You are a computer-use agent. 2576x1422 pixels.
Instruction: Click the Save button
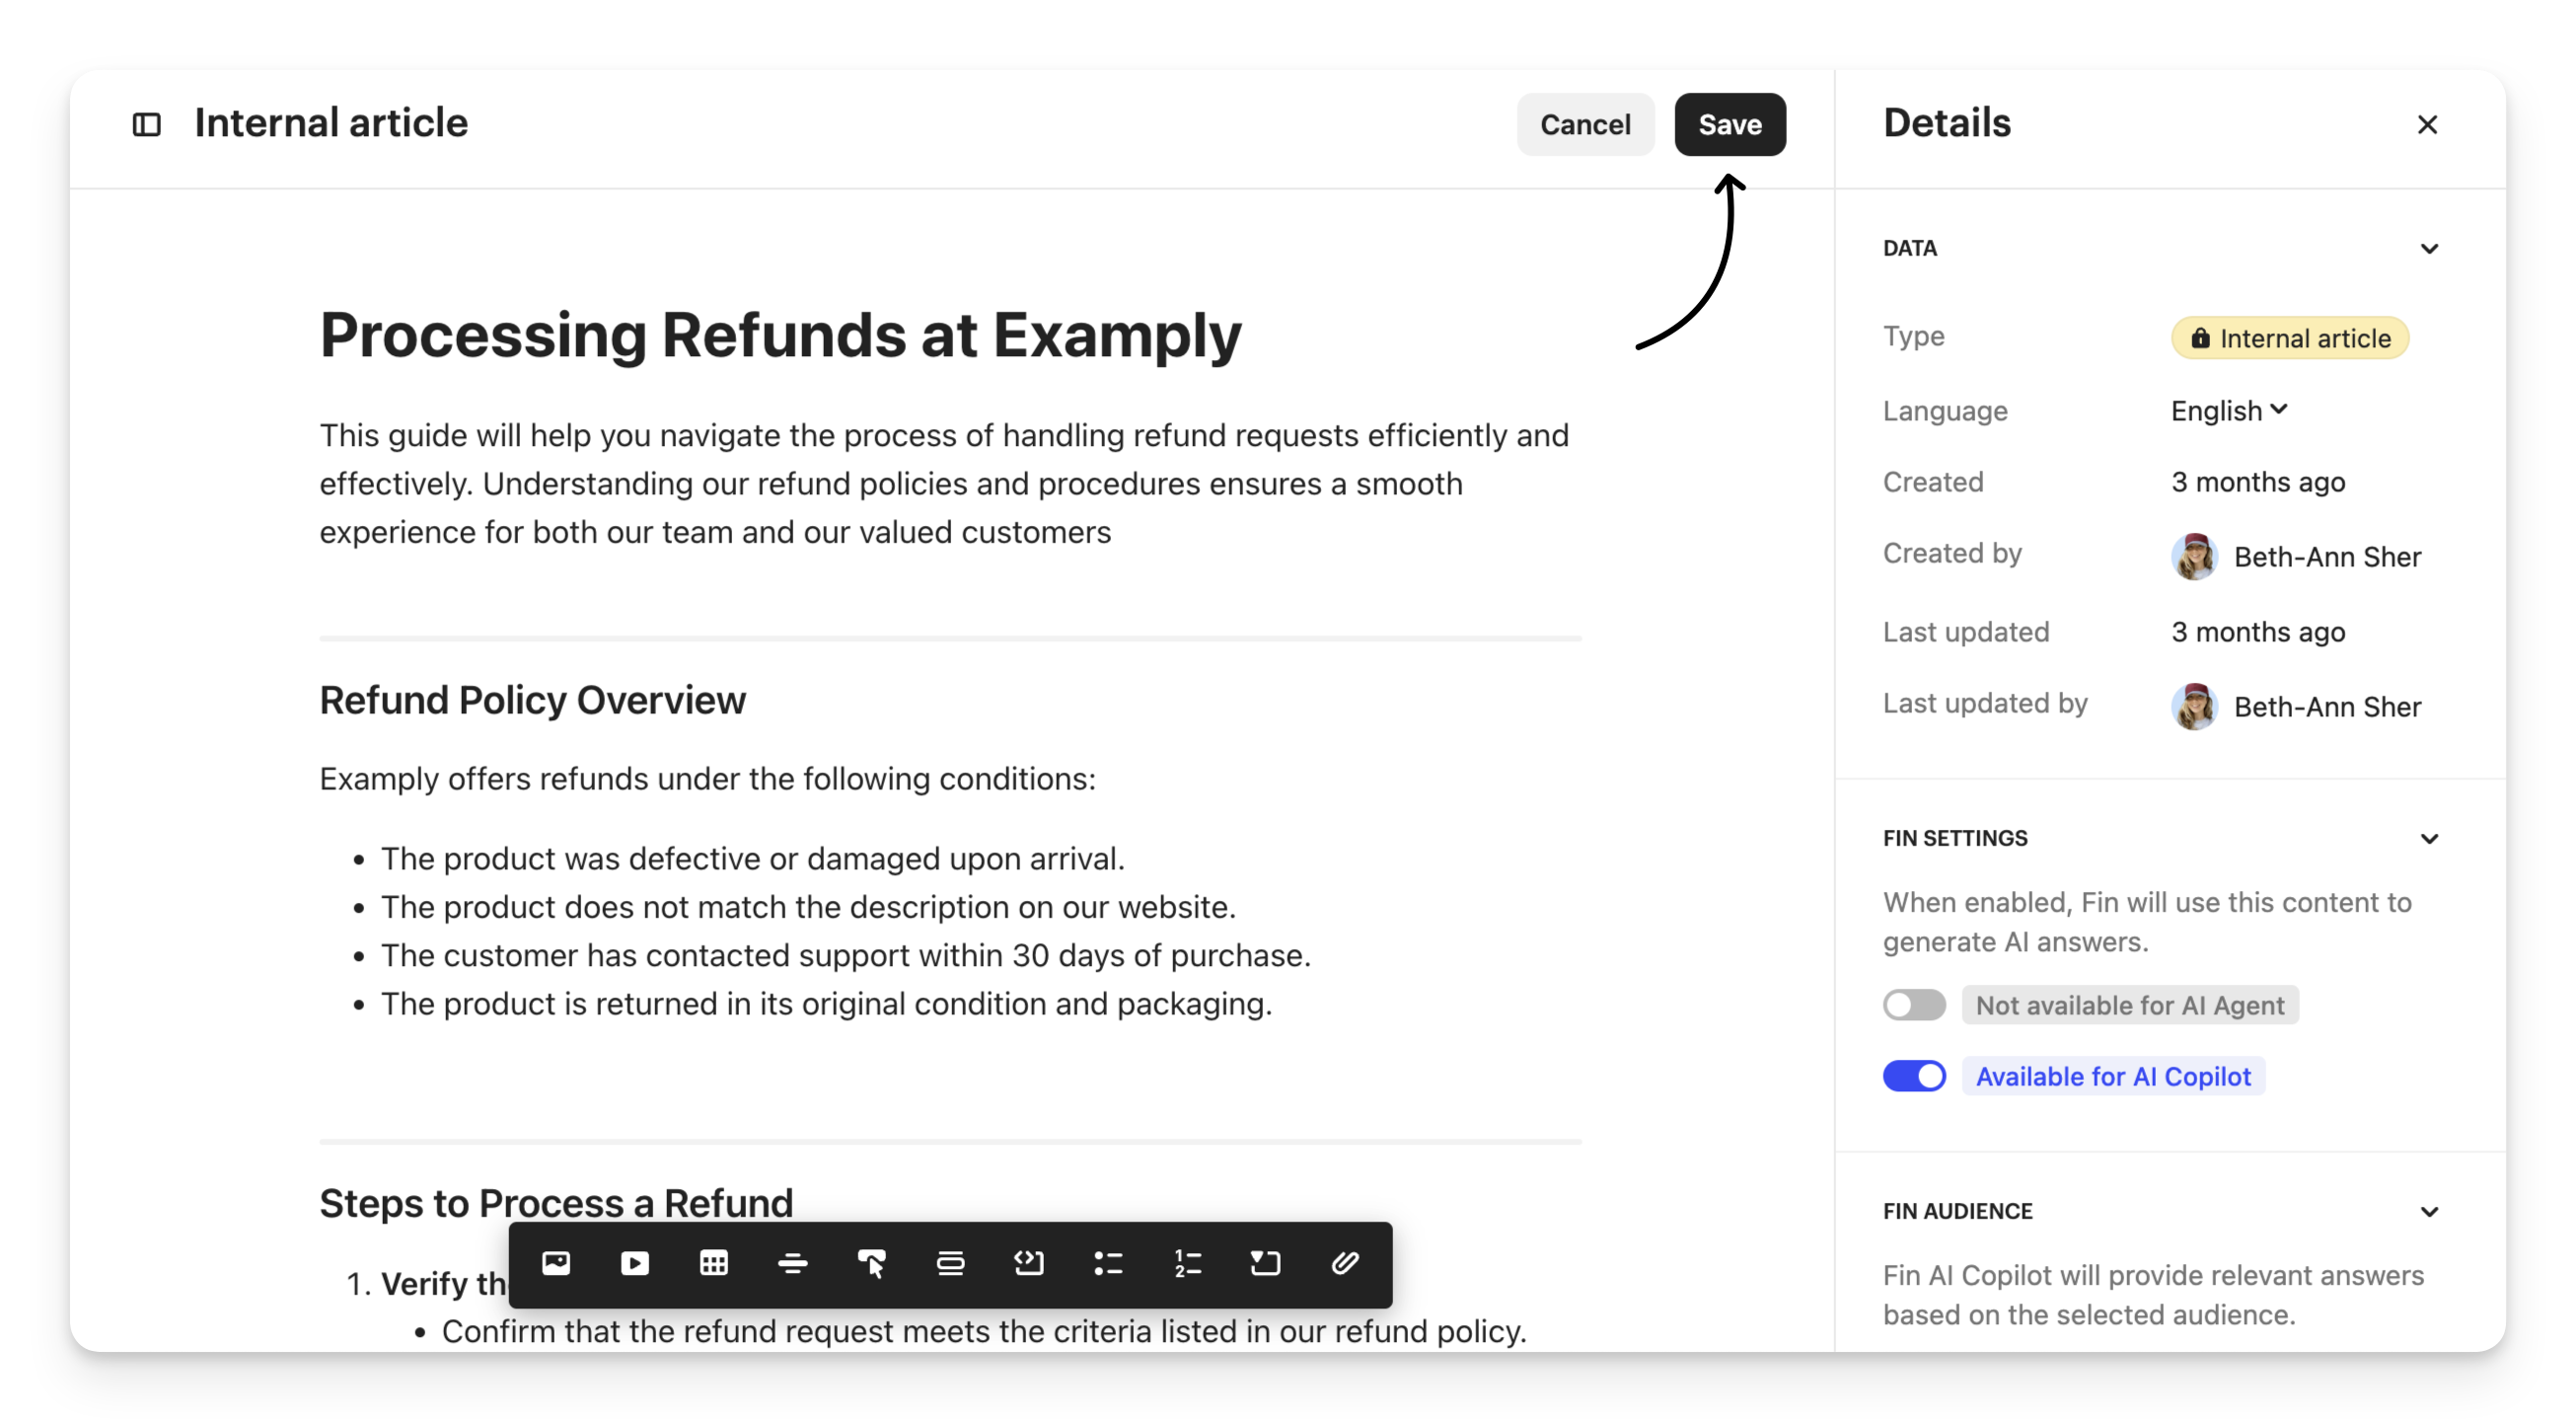pyautogui.click(x=1730, y=125)
